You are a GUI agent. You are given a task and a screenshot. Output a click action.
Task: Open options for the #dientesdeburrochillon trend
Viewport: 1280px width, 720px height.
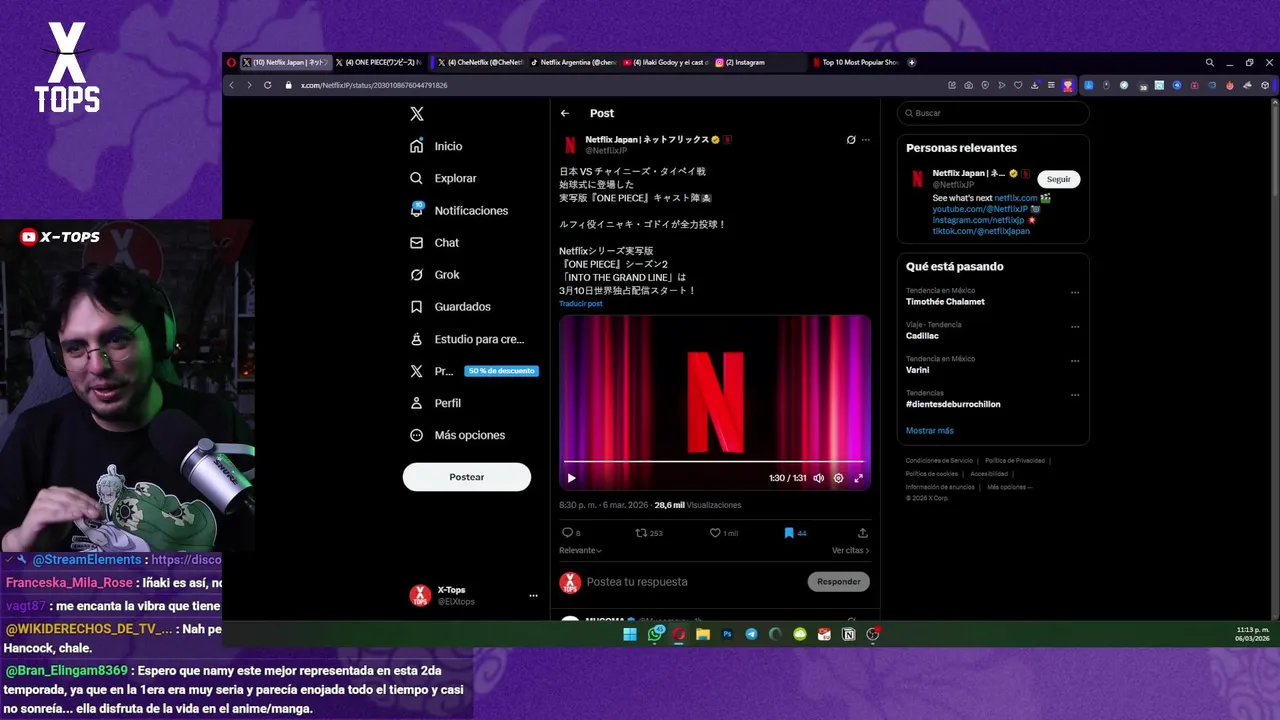coord(1075,394)
